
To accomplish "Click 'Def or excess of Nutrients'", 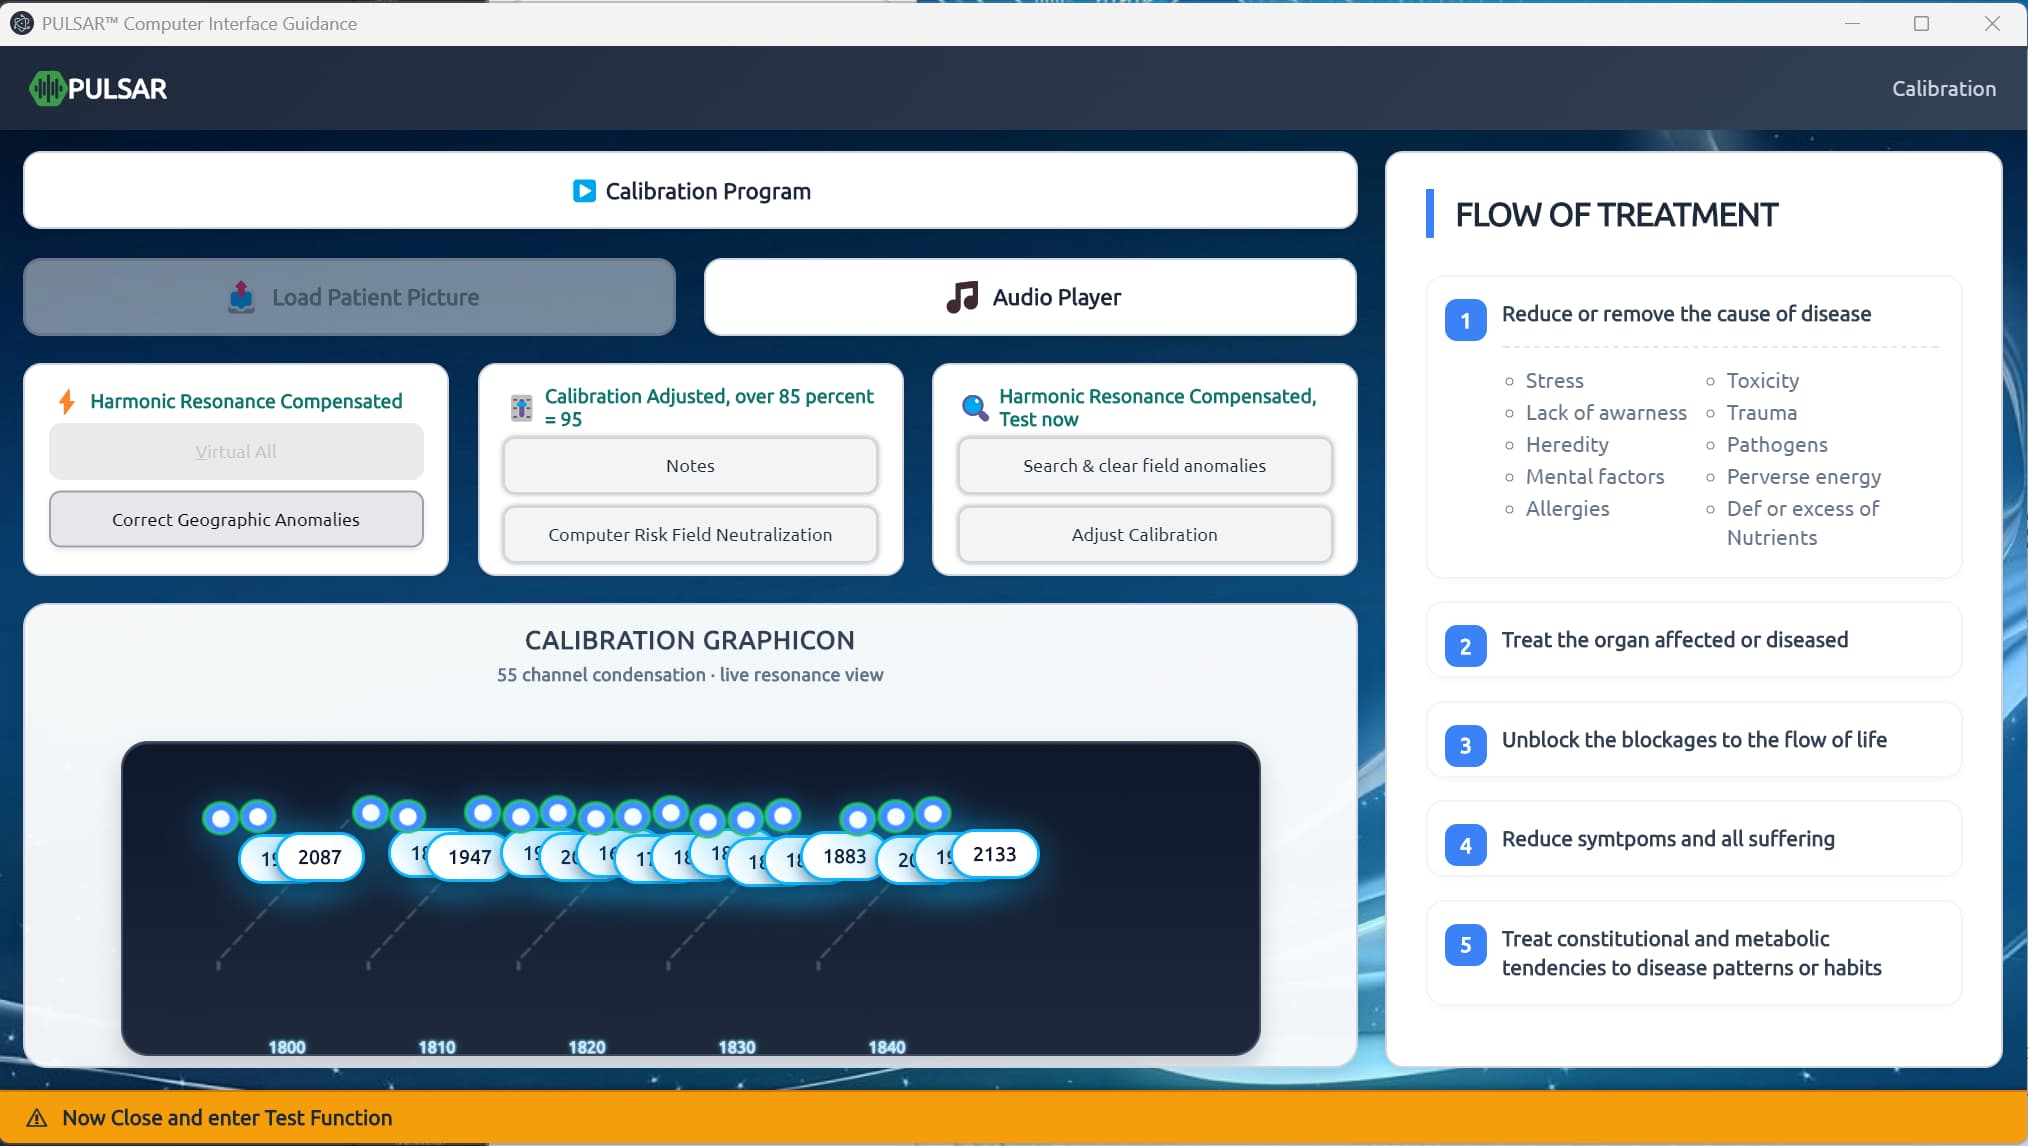I will click(x=1803, y=523).
